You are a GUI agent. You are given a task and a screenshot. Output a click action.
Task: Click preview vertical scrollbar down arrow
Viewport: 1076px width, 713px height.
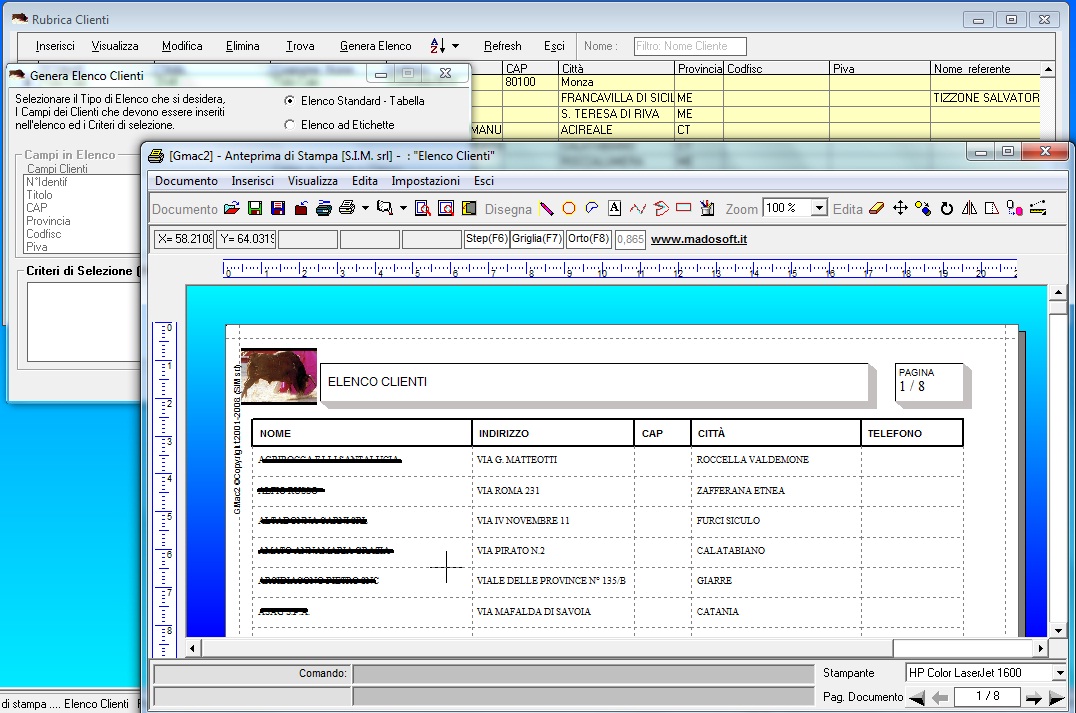(1057, 630)
